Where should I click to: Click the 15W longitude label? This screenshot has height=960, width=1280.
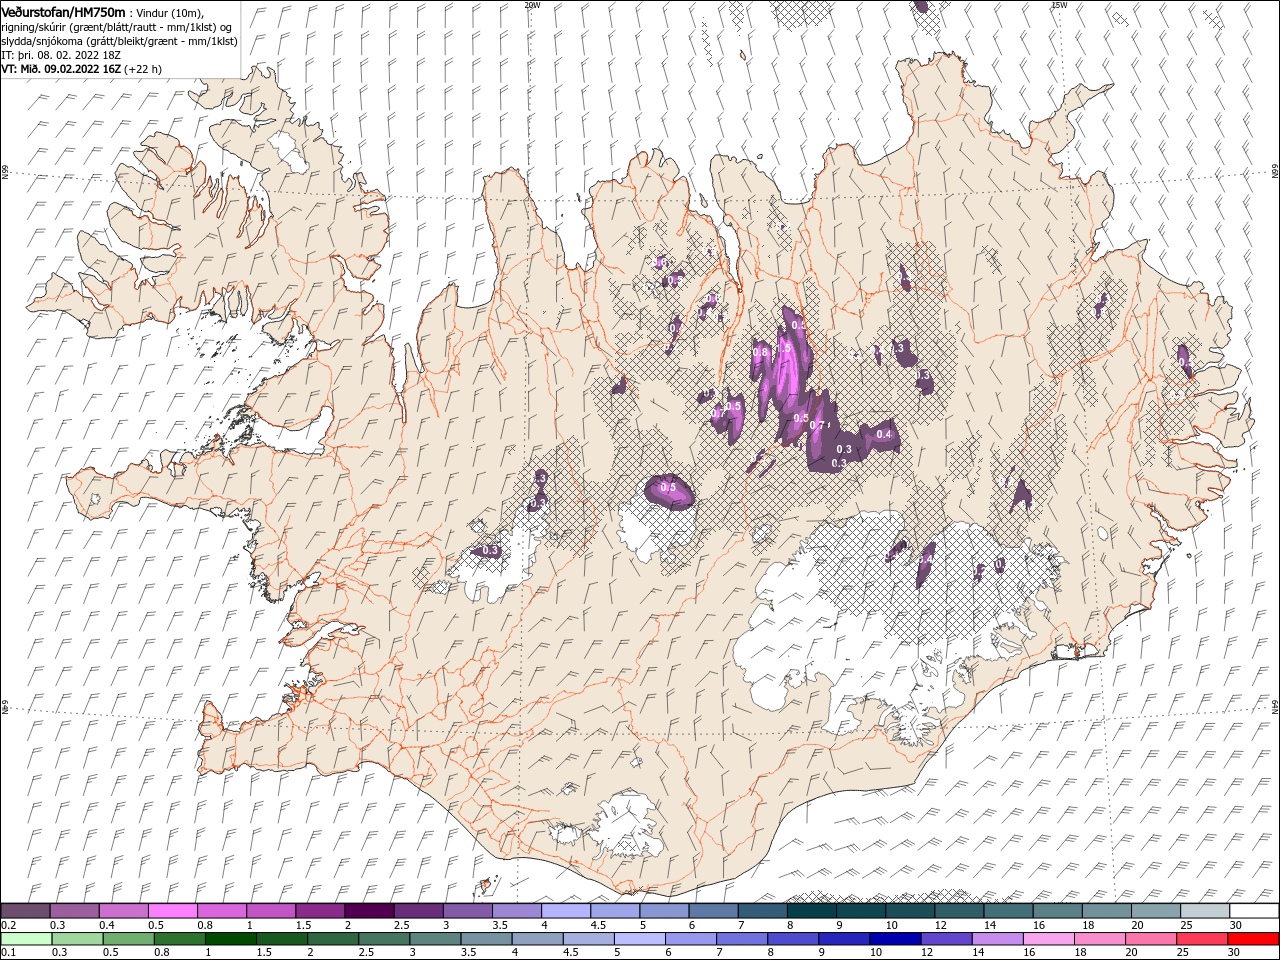click(x=1059, y=5)
